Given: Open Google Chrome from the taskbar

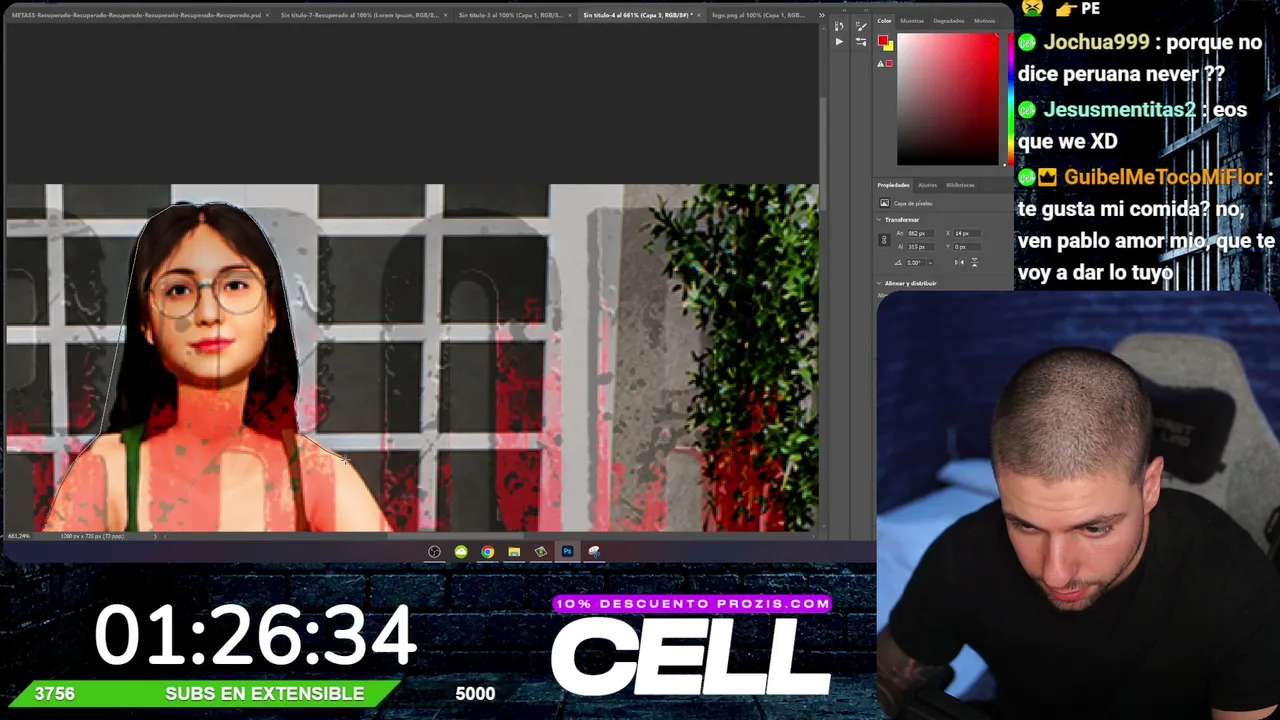Looking at the screenshot, I should [x=487, y=552].
